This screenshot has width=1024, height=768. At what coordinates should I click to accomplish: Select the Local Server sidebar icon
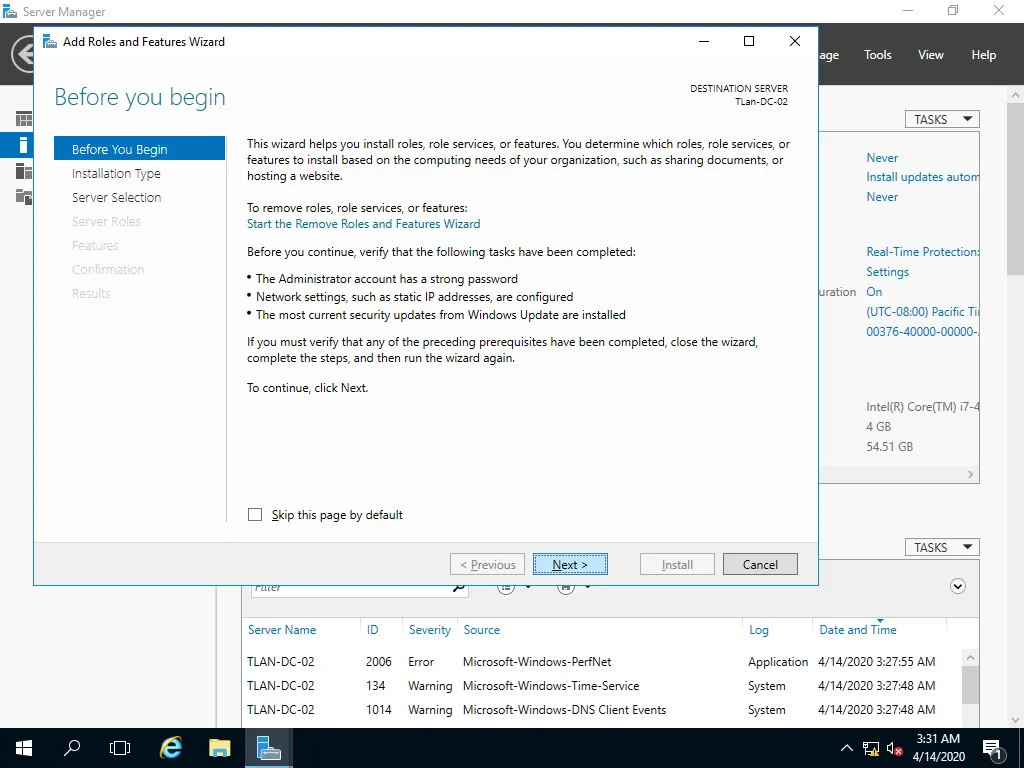(23, 145)
